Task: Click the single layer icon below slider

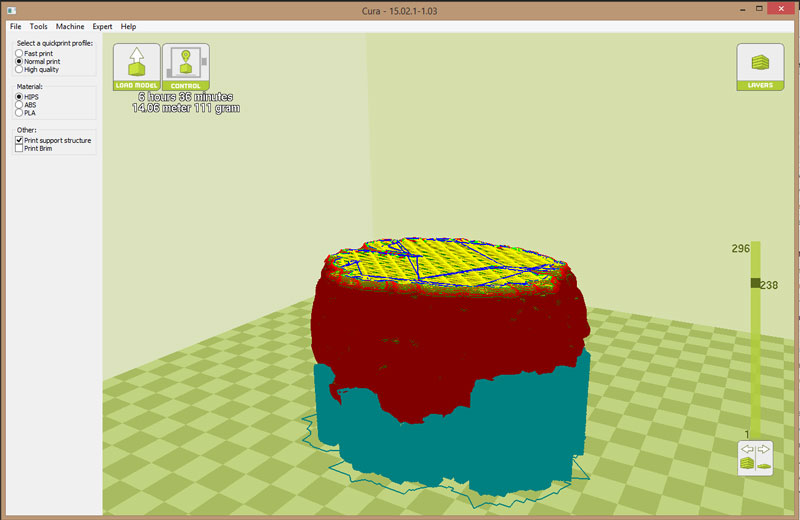Action: point(762,465)
